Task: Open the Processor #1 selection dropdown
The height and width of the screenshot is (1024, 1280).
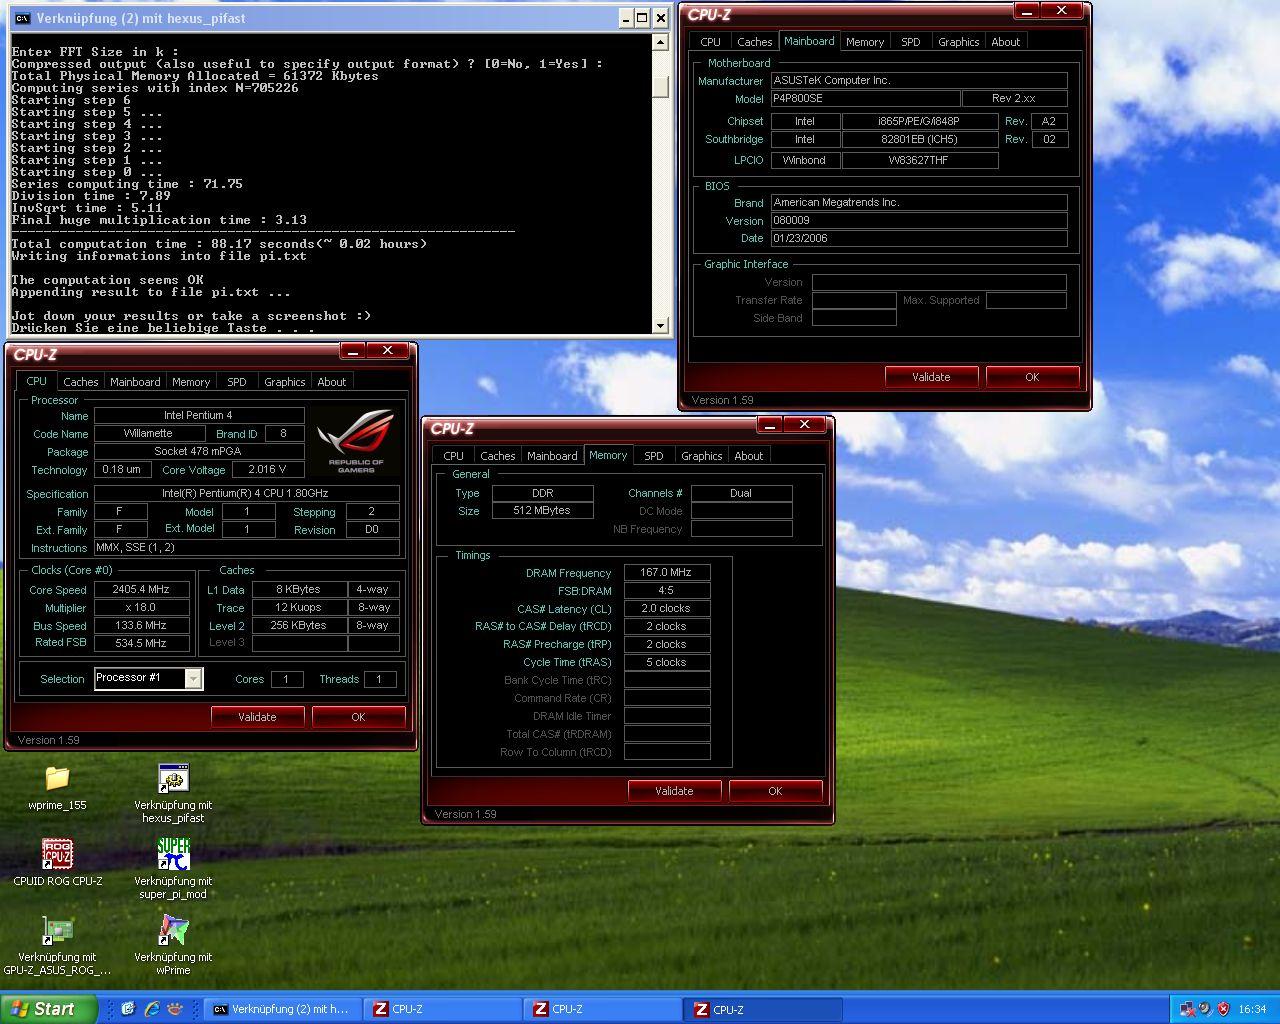Action: (193, 679)
